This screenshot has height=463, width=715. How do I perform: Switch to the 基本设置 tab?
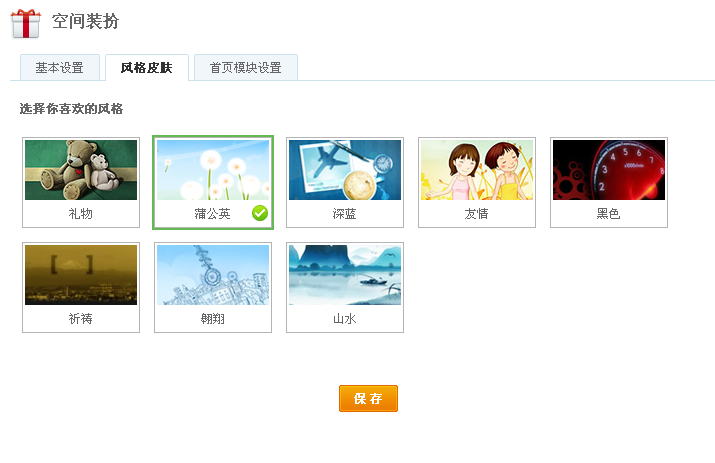60,68
